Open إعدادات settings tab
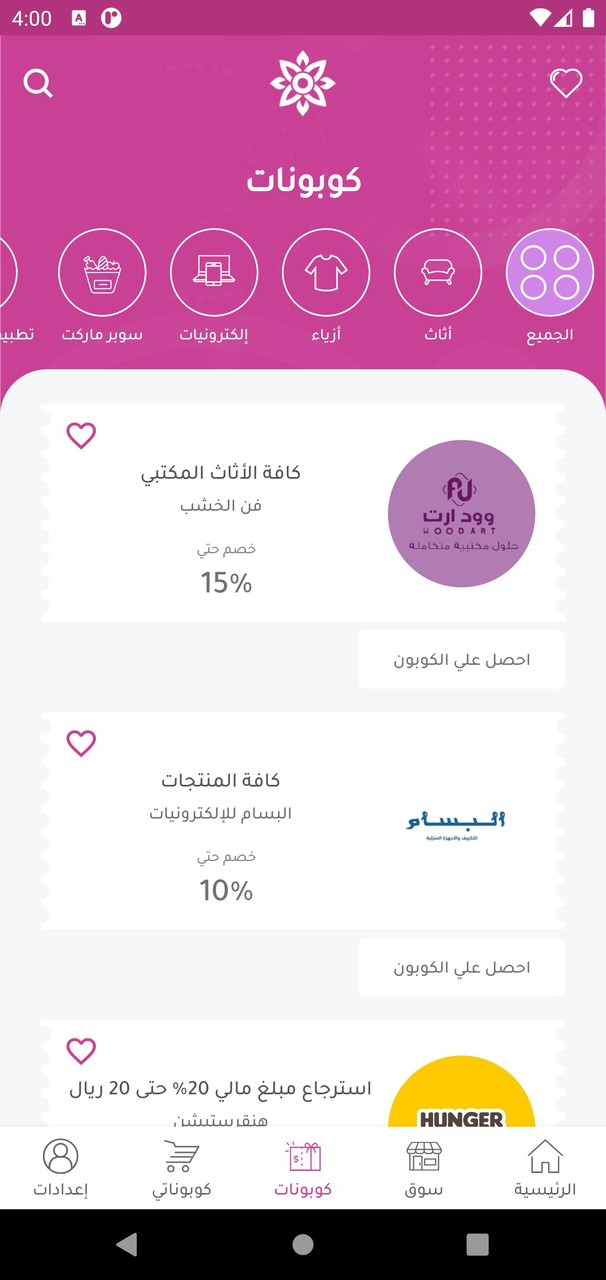This screenshot has width=606, height=1280. [x=61, y=1168]
